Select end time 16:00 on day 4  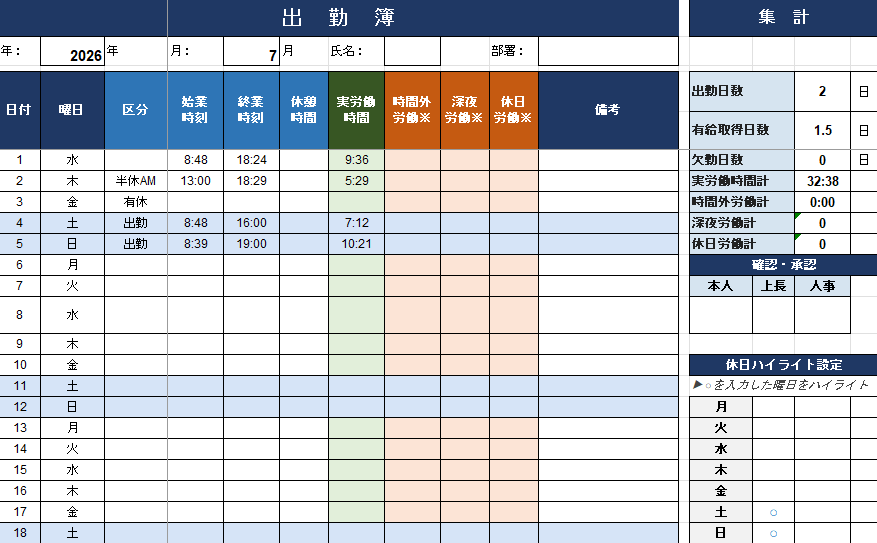[x=251, y=223]
